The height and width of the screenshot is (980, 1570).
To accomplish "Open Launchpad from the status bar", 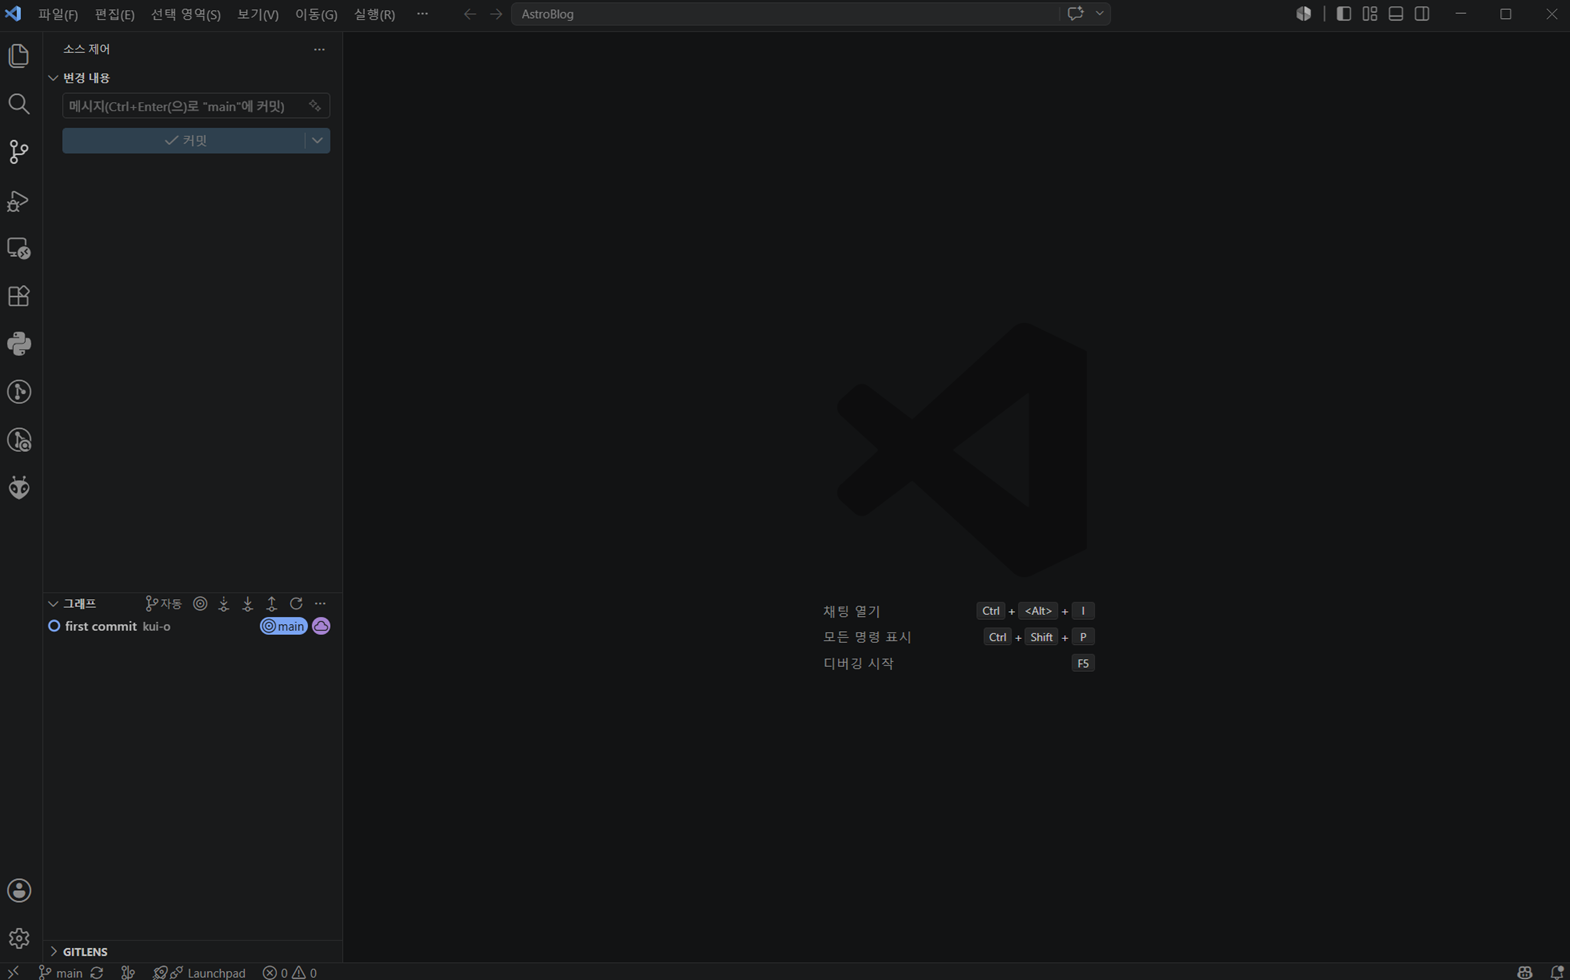I will click(x=210, y=972).
